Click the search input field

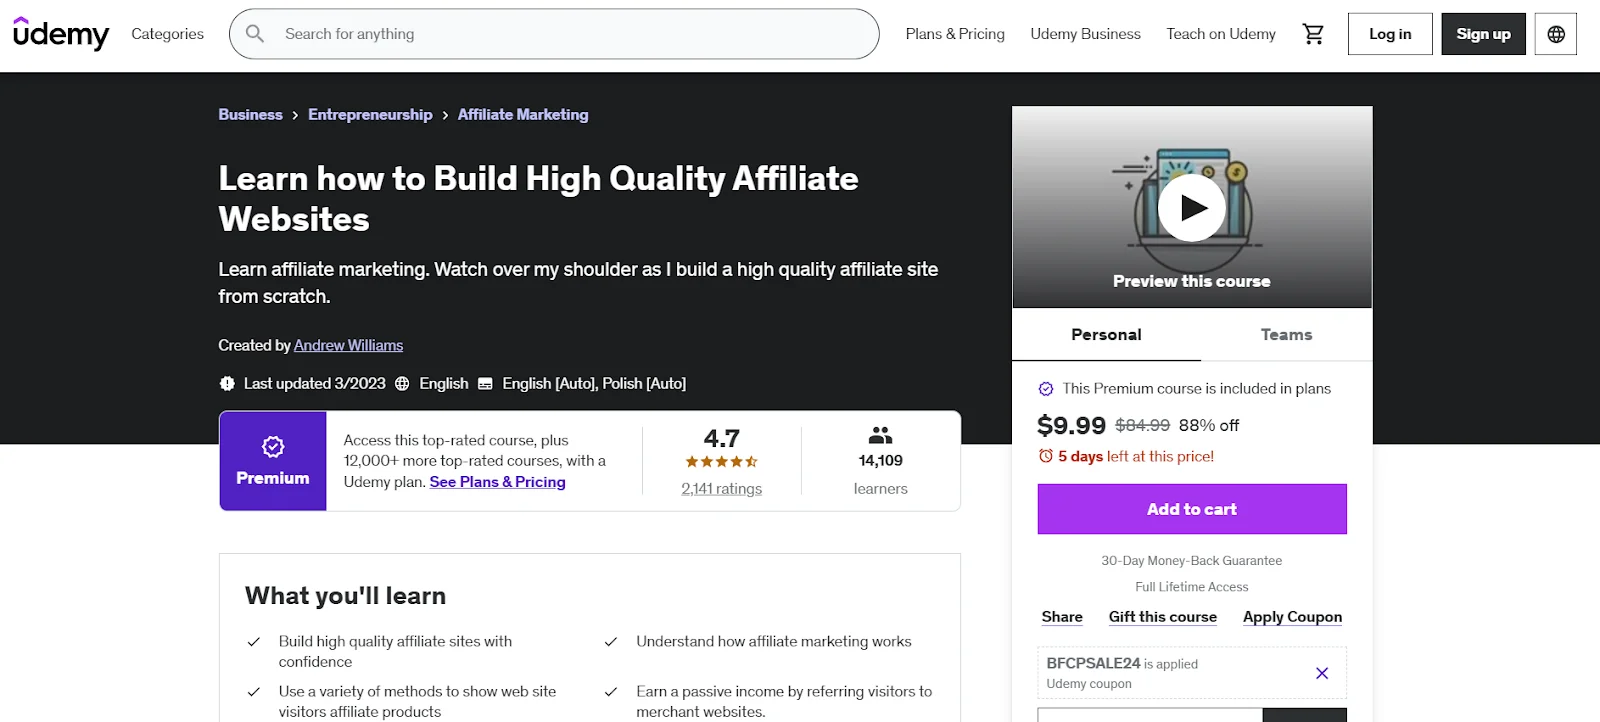550,33
